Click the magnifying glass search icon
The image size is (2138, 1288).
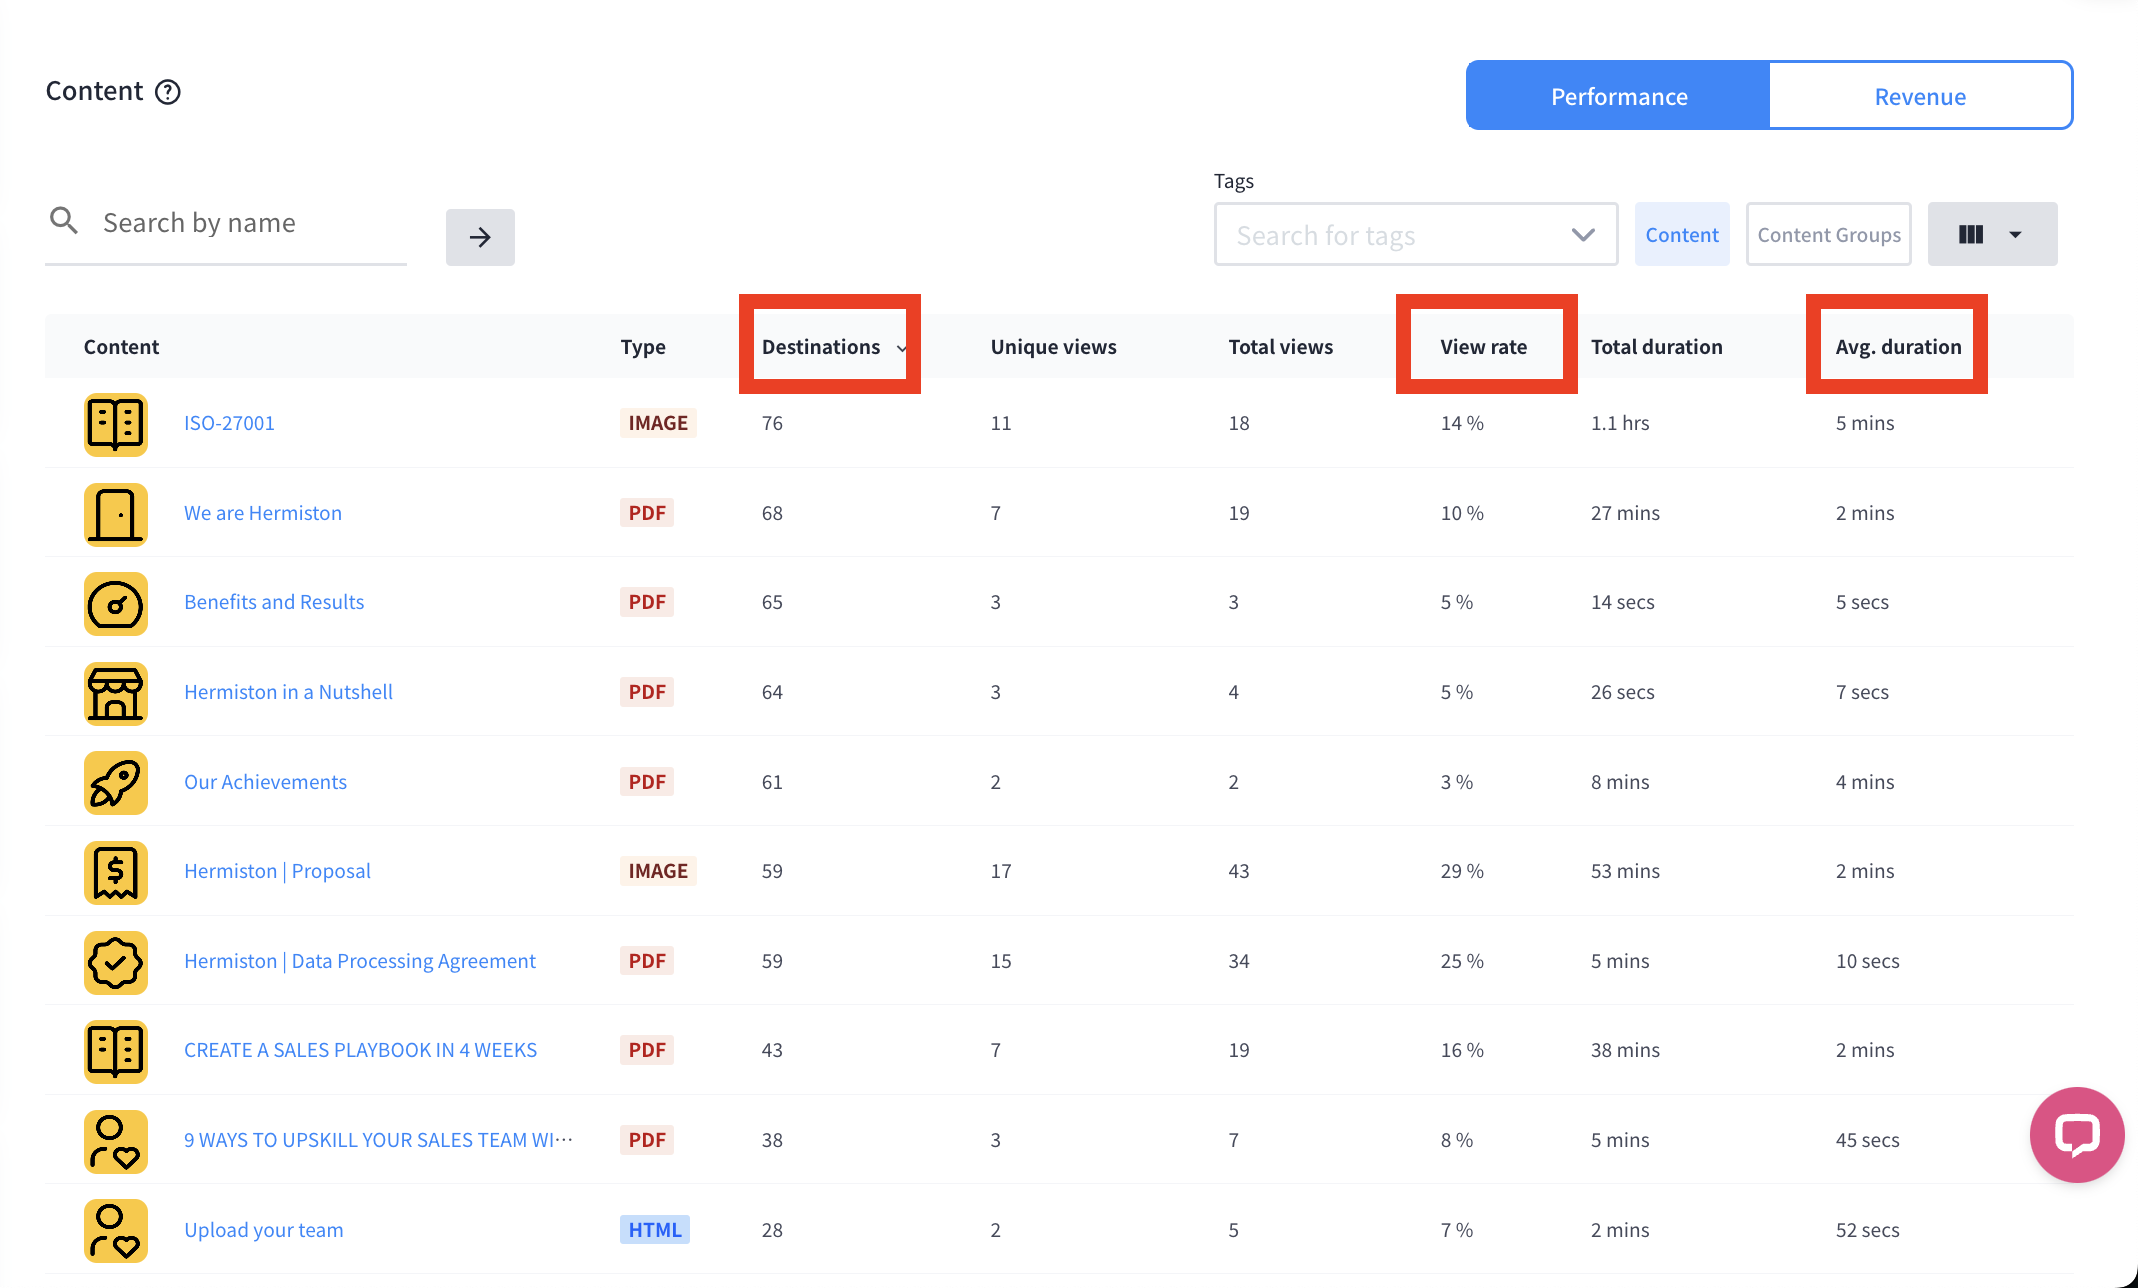(x=64, y=221)
